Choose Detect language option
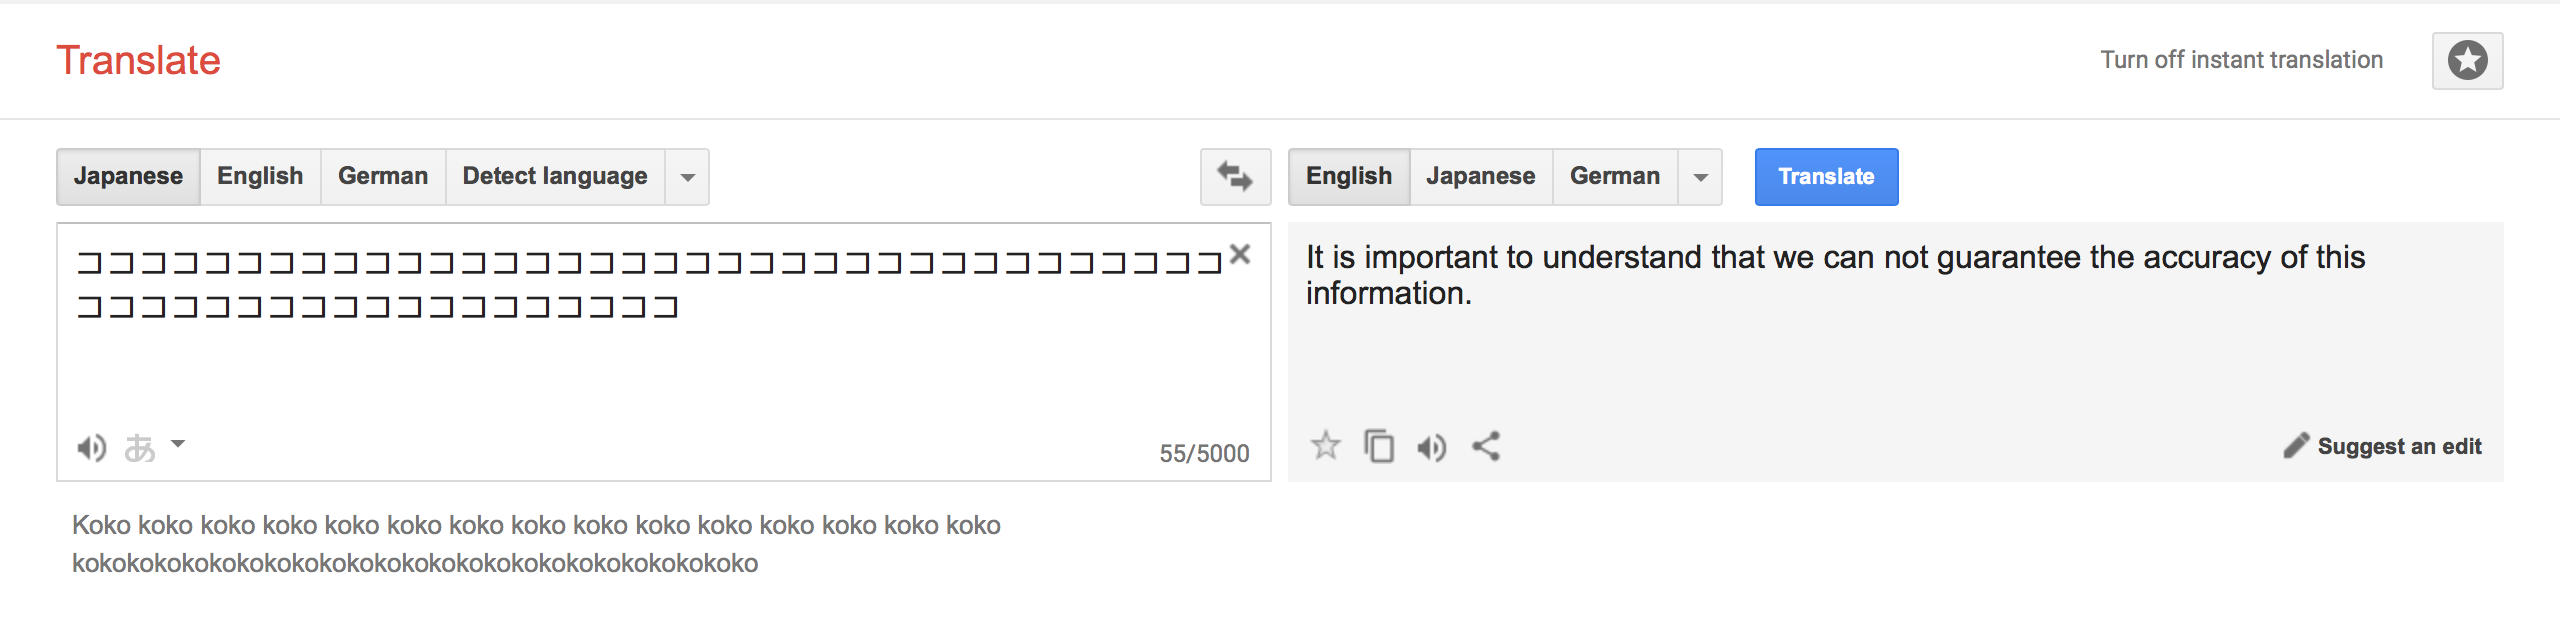The image size is (2560, 618). (x=555, y=177)
